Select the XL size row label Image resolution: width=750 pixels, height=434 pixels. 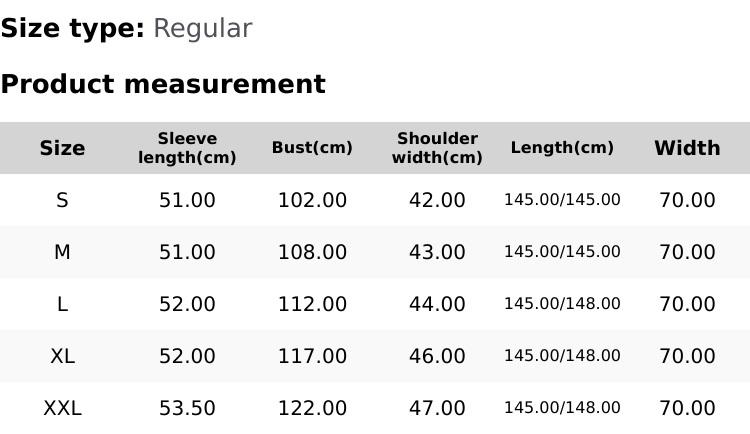tap(62, 356)
